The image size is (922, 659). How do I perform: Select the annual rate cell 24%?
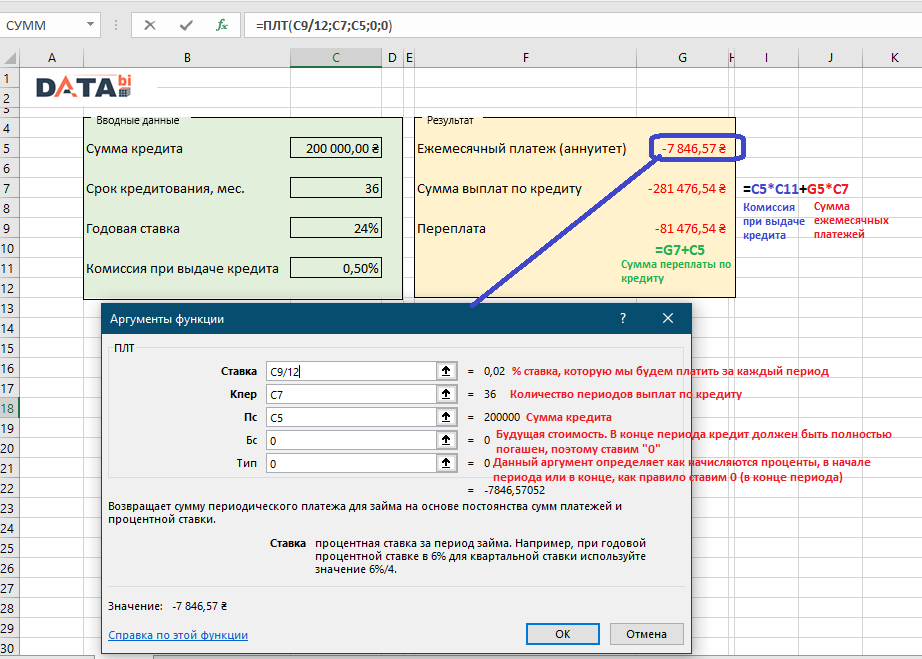click(336, 228)
